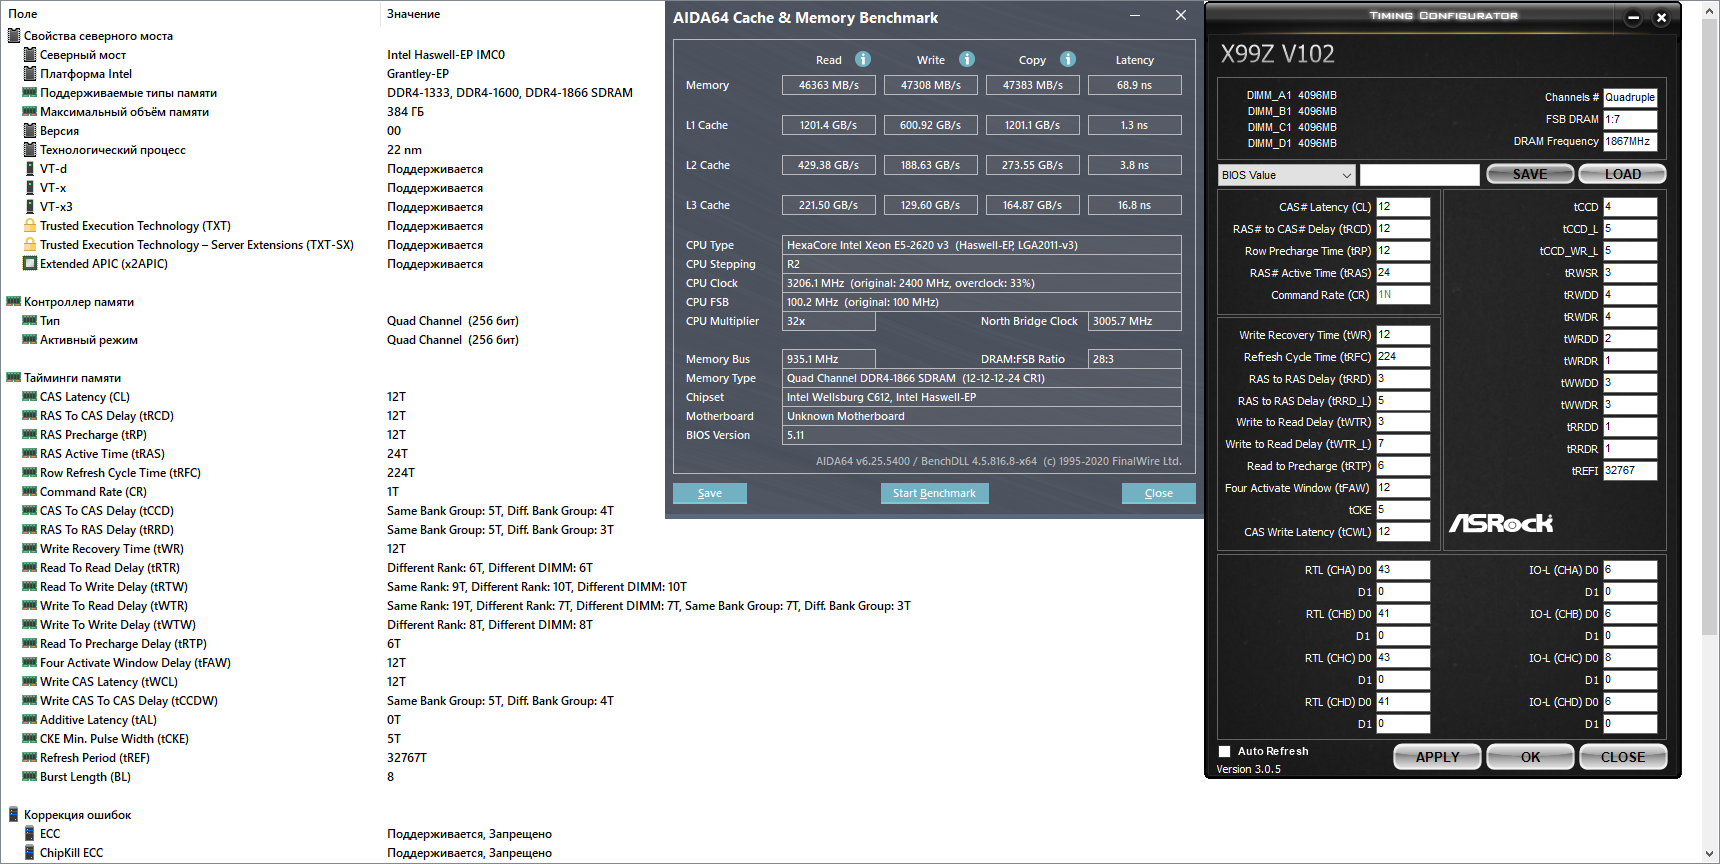Click the Платформа Intel row icon
This screenshot has width=1720, height=864.
(x=30, y=74)
